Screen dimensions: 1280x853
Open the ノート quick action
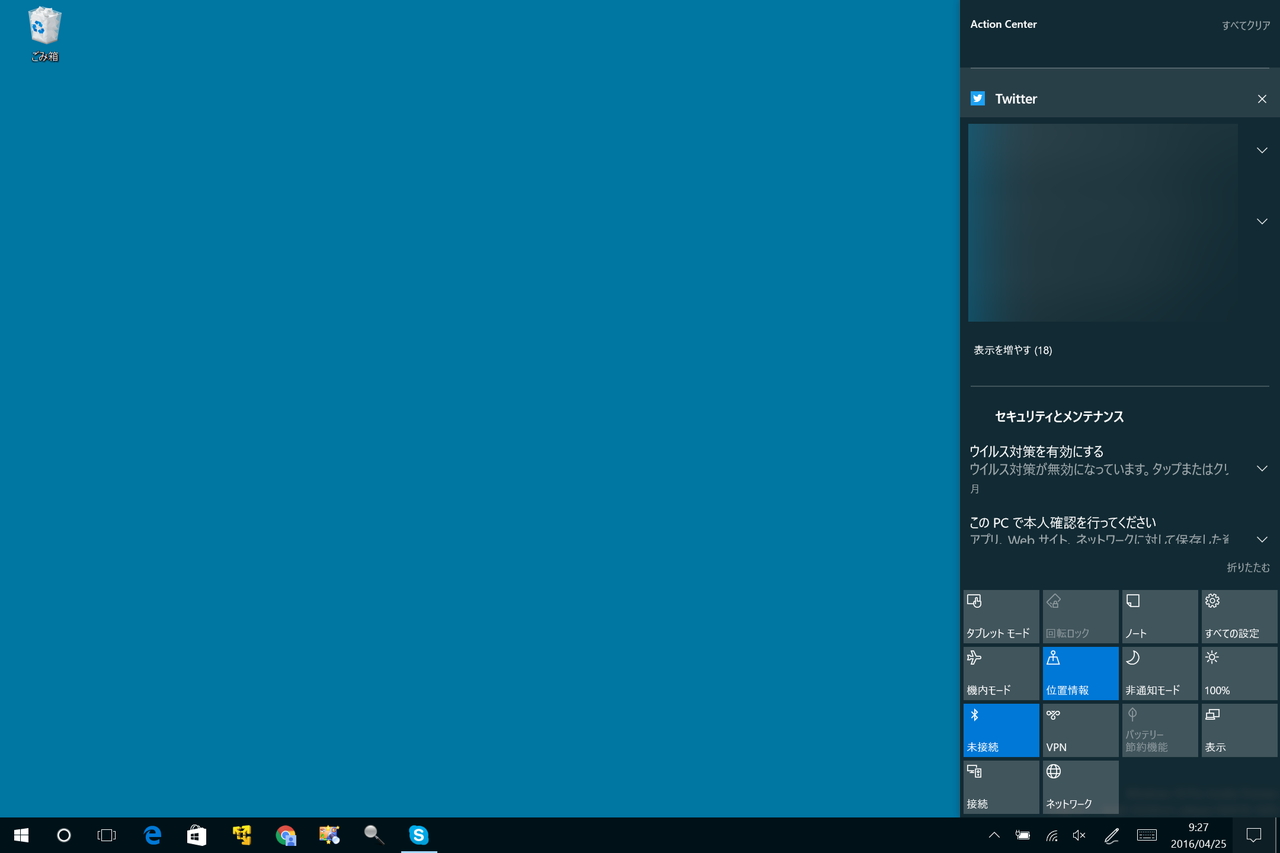[1160, 617]
